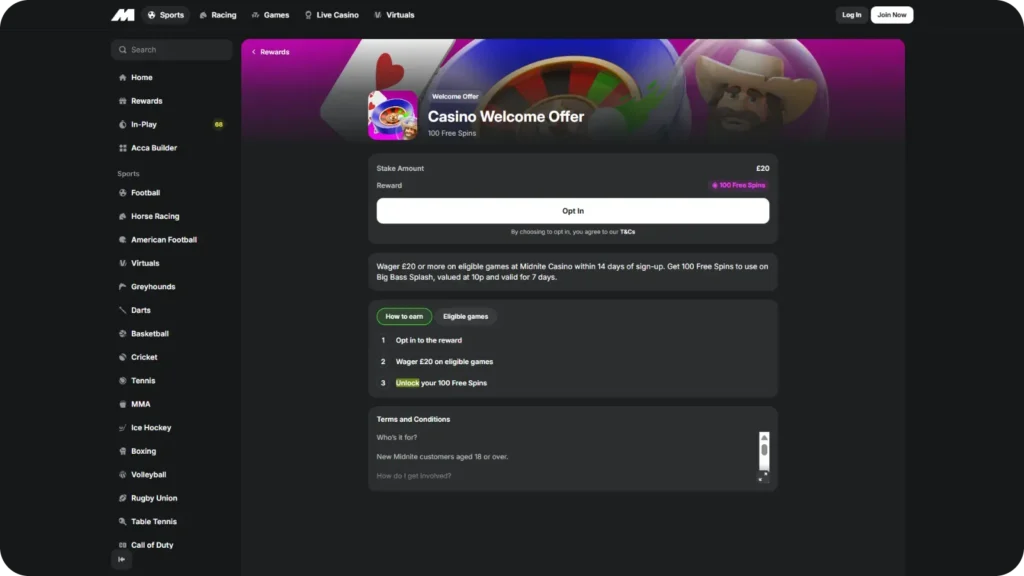Click the Opt In button
Screen dimensions: 1024x576
pyautogui.click(x=573, y=211)
